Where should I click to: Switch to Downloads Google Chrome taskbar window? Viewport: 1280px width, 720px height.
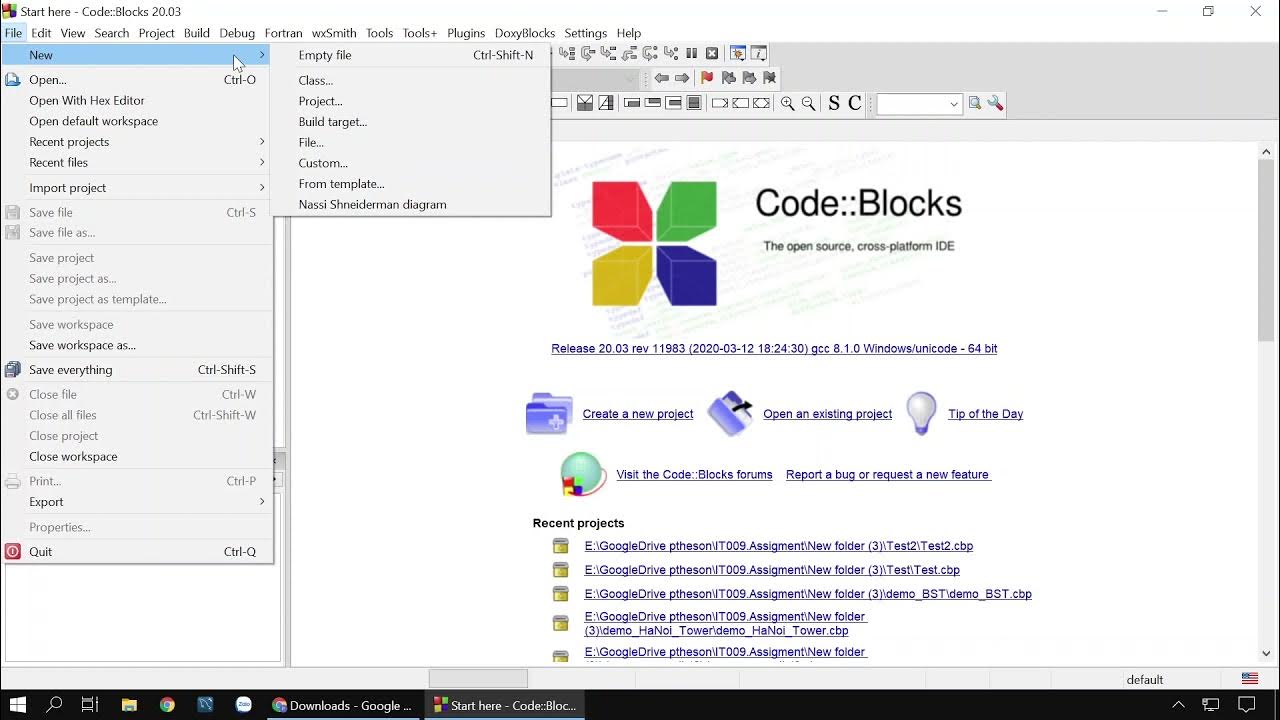point(343,705)
